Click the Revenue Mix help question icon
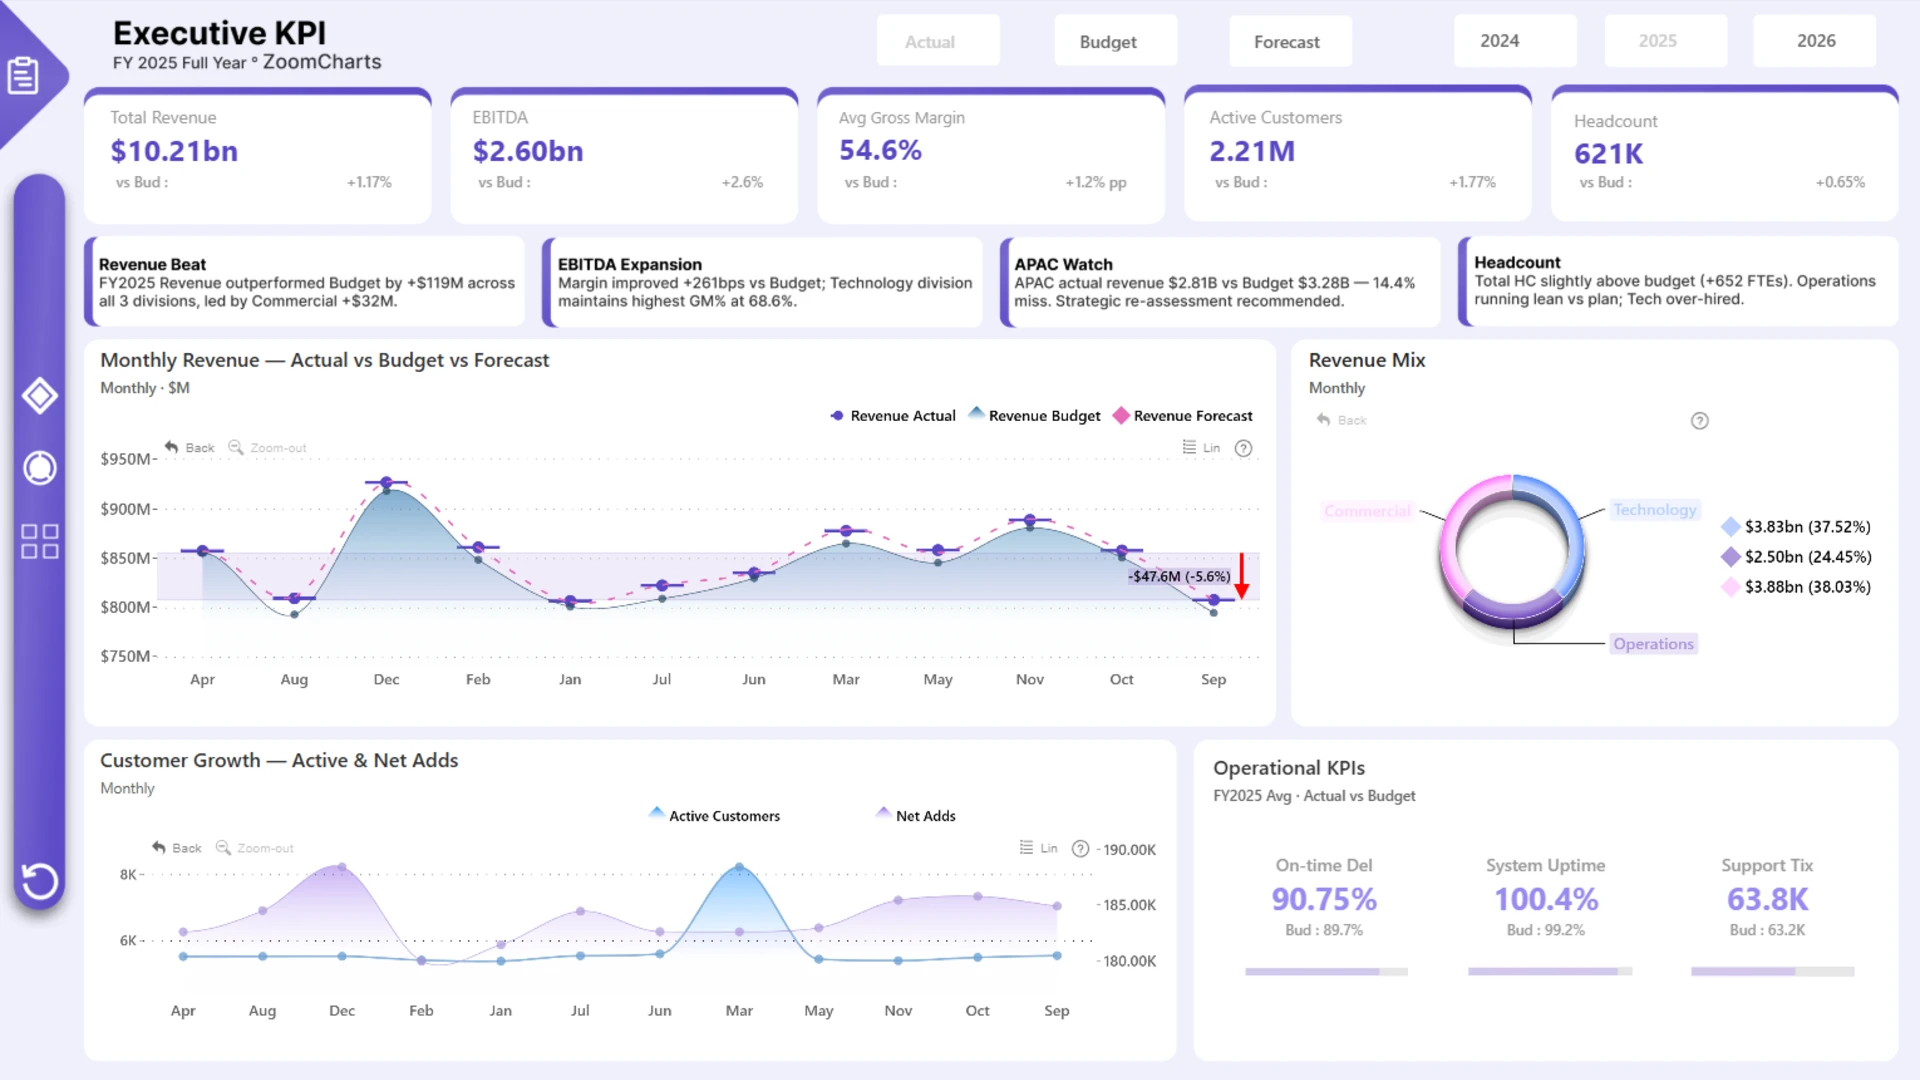Screen dimensions: 1920x1080 coord(1699,421)
